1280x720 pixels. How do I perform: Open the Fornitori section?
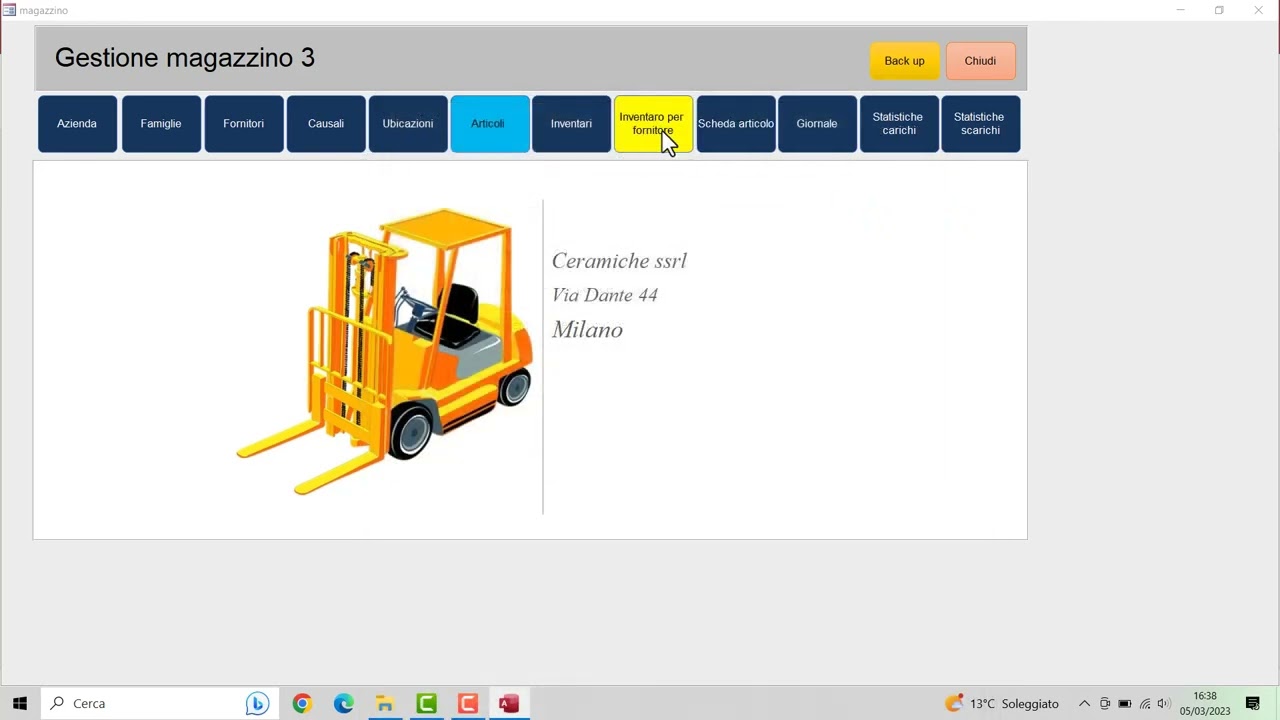point(244,124)
